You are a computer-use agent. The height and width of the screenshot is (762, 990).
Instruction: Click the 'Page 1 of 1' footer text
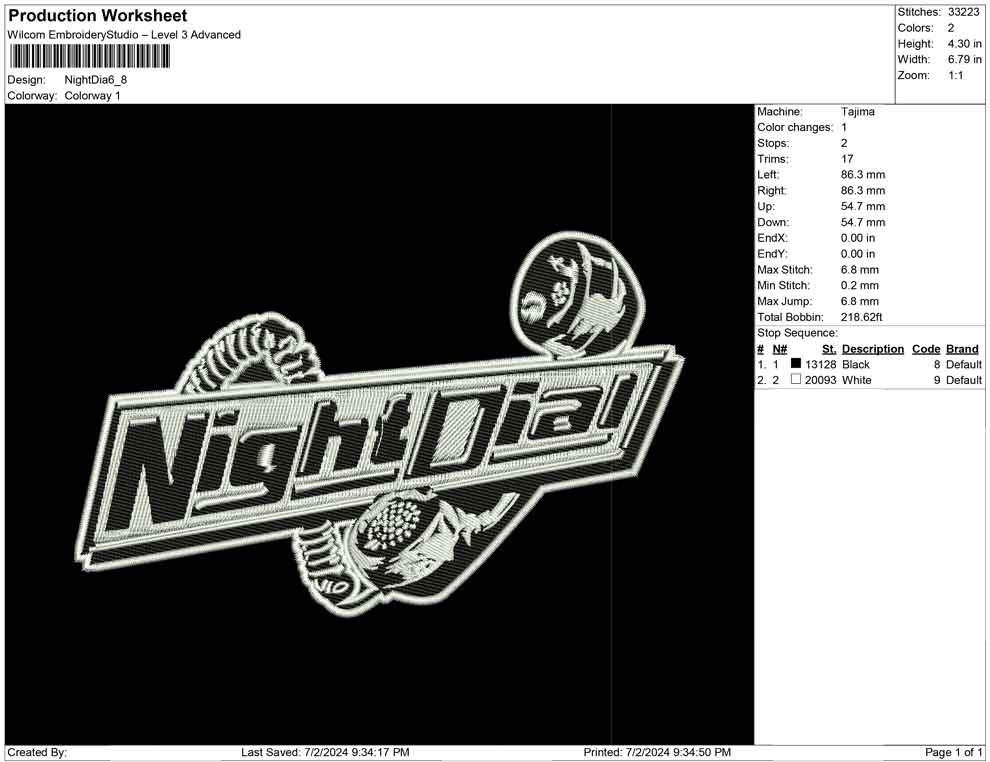pyautogui.click(x=953, y=753)
